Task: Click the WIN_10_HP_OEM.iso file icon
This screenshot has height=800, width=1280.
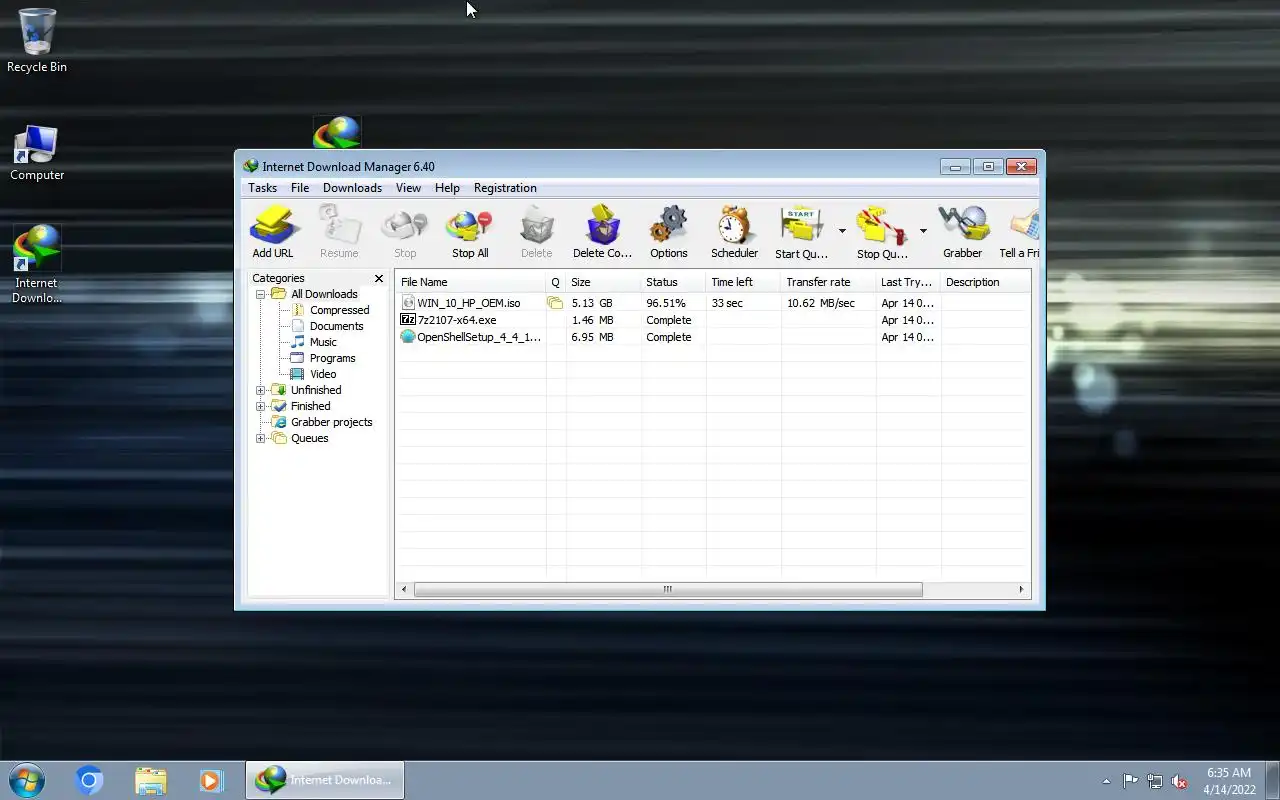Action: [407, 303]
